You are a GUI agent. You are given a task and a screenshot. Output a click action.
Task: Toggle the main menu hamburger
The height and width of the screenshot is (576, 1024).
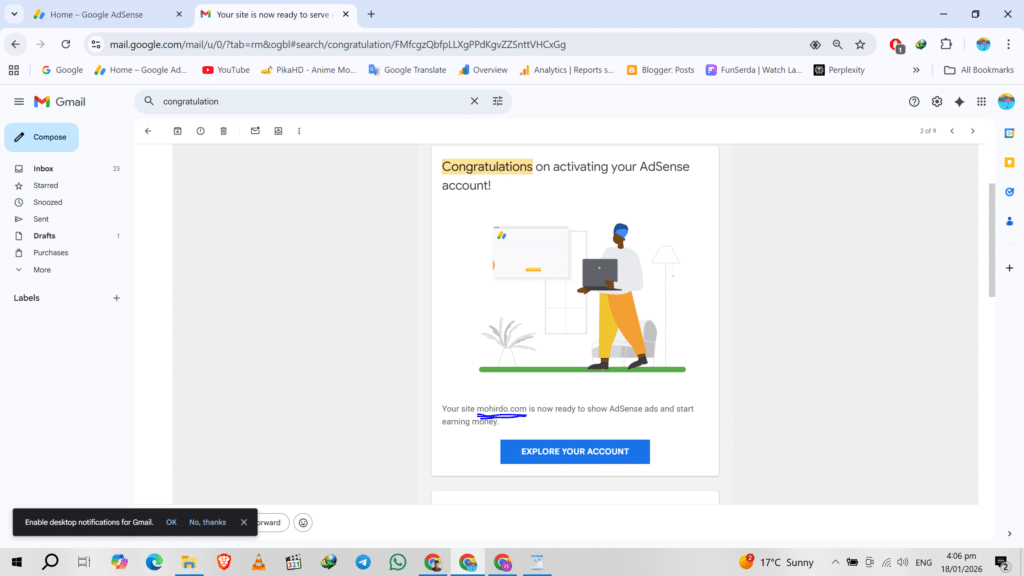tap(19, 101)
